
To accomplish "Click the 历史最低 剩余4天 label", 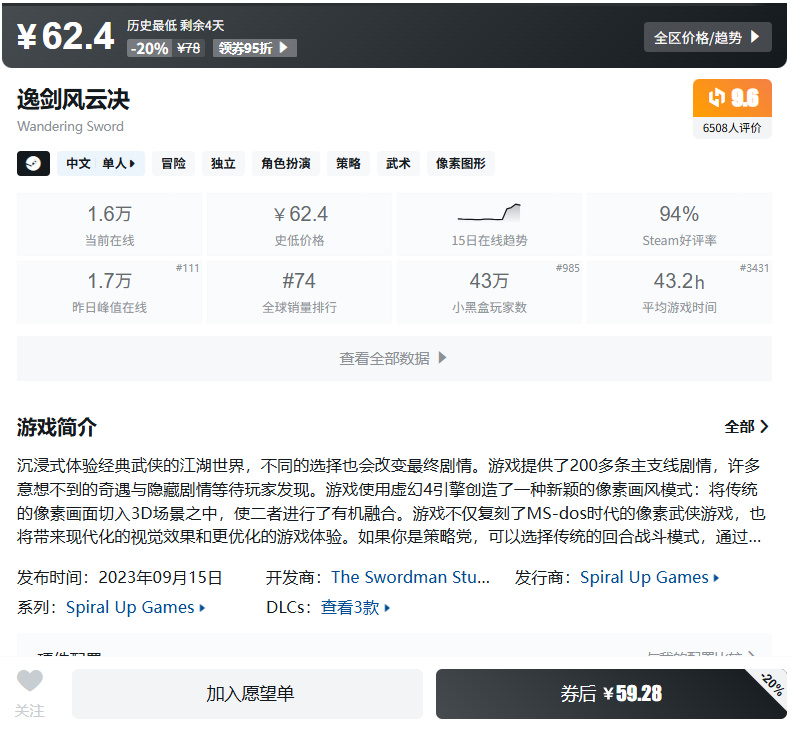I will pos(175,25).
